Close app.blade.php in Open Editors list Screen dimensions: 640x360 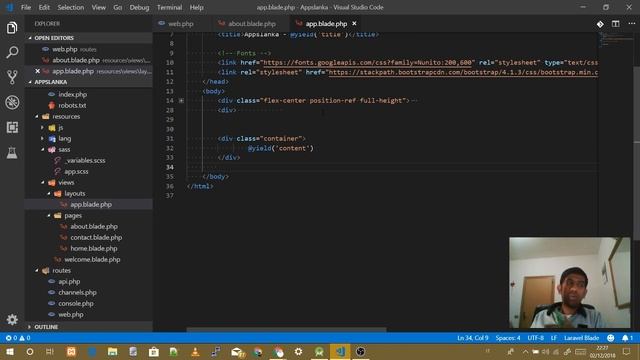coord(38,71)
